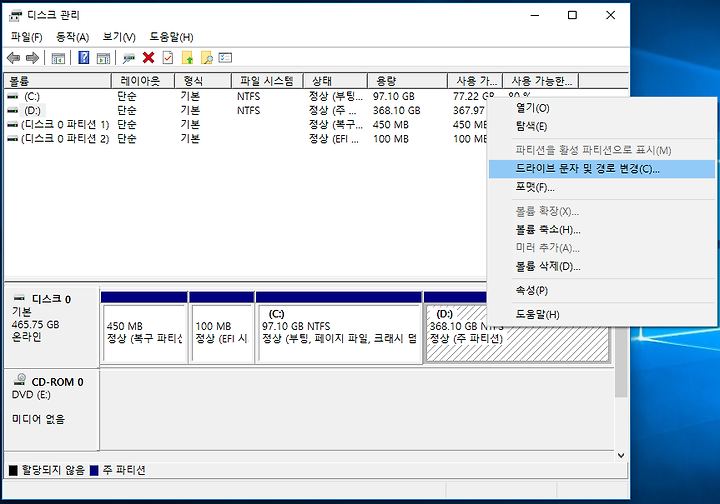Click the blue question mark help icon

[x=84, y=58]
